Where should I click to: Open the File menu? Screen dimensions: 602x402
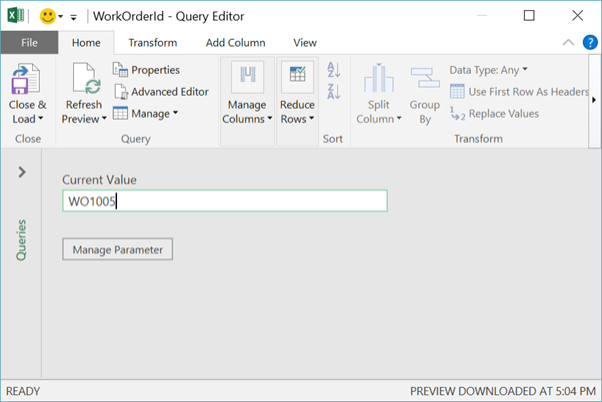point(30,43)
